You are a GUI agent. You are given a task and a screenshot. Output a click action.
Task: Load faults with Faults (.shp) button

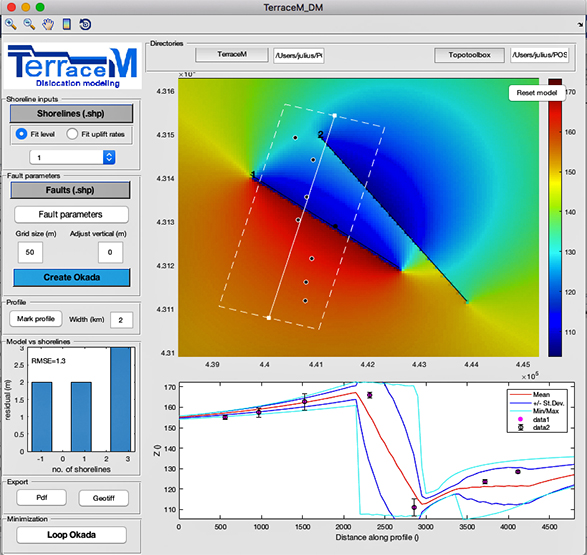[70, 190]
